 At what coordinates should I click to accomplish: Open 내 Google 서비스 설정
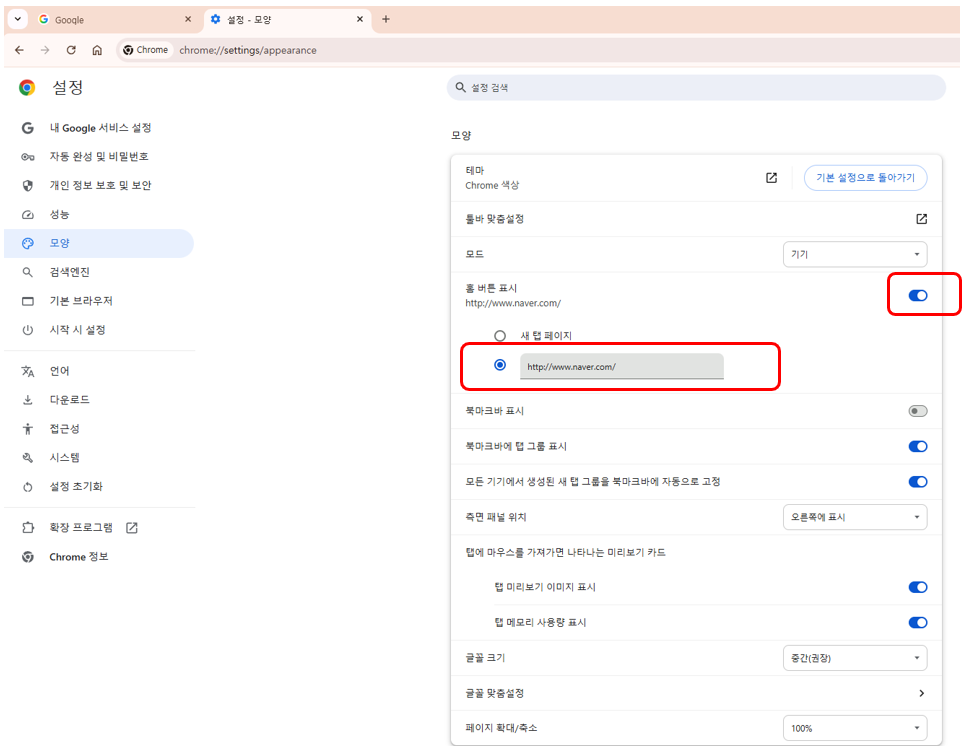(x=100, y=128)
